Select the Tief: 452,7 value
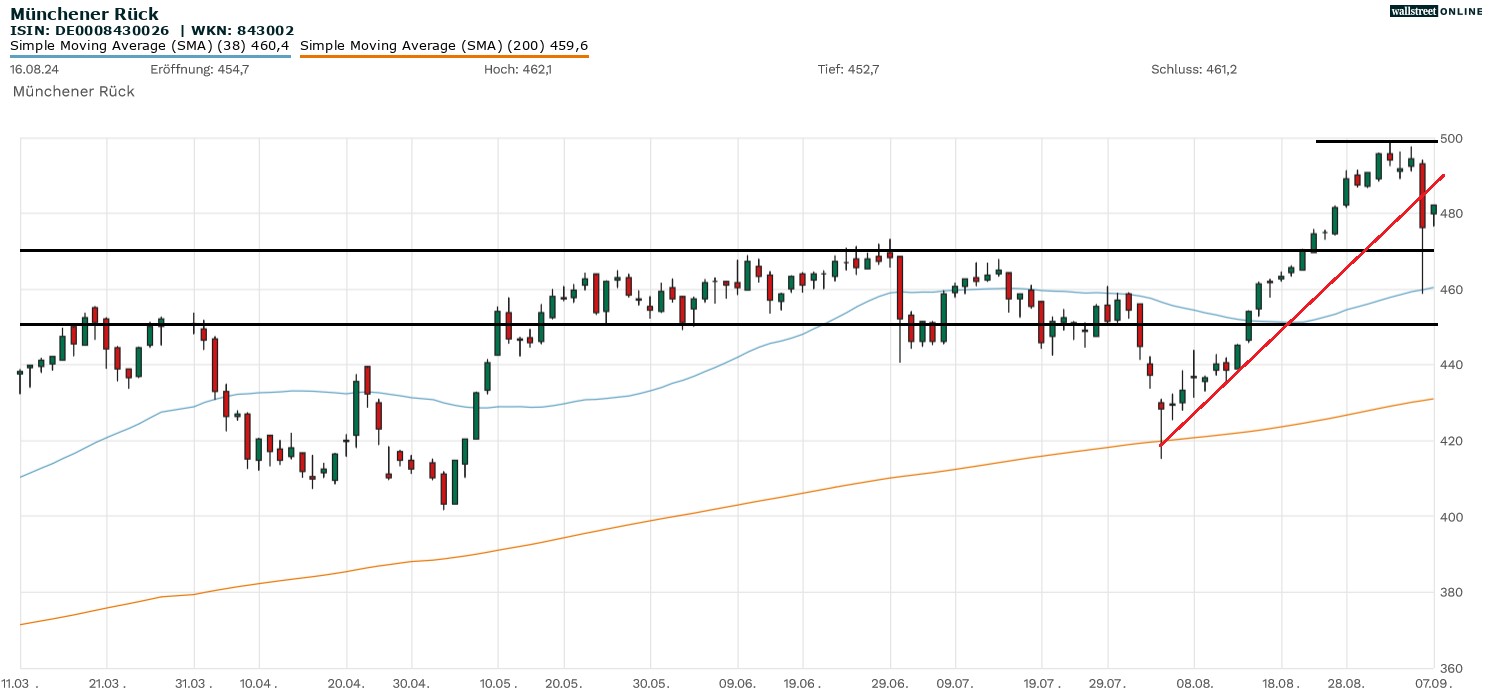The height and width of the screenshot is (689, 1490). coord(848,69)
